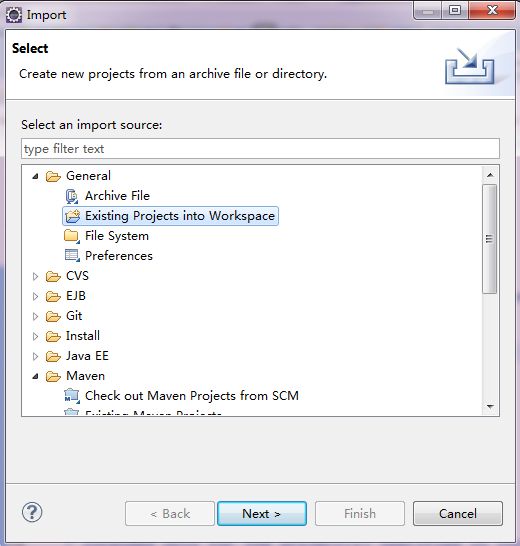Open help via question mark icon

pos(32,513)
